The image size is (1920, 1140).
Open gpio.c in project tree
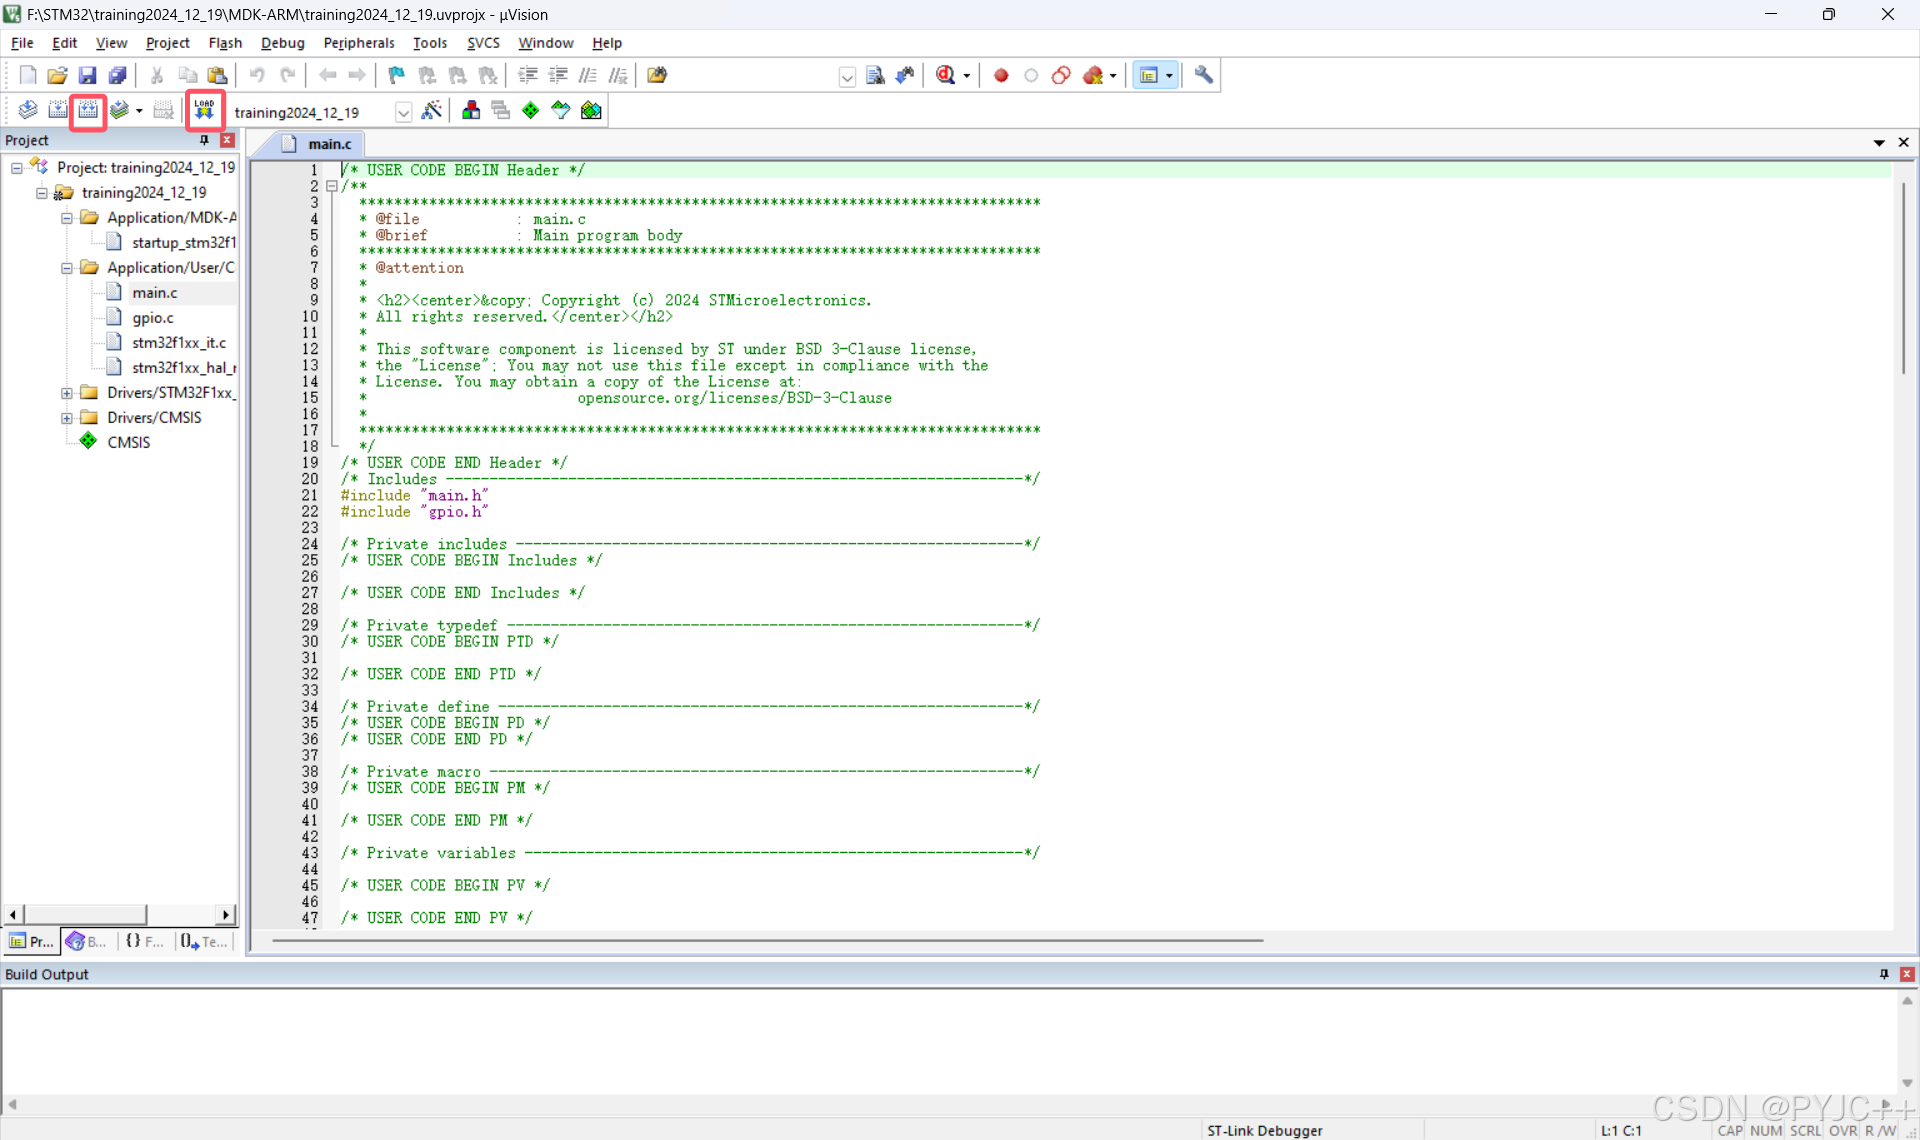(152, 318)
